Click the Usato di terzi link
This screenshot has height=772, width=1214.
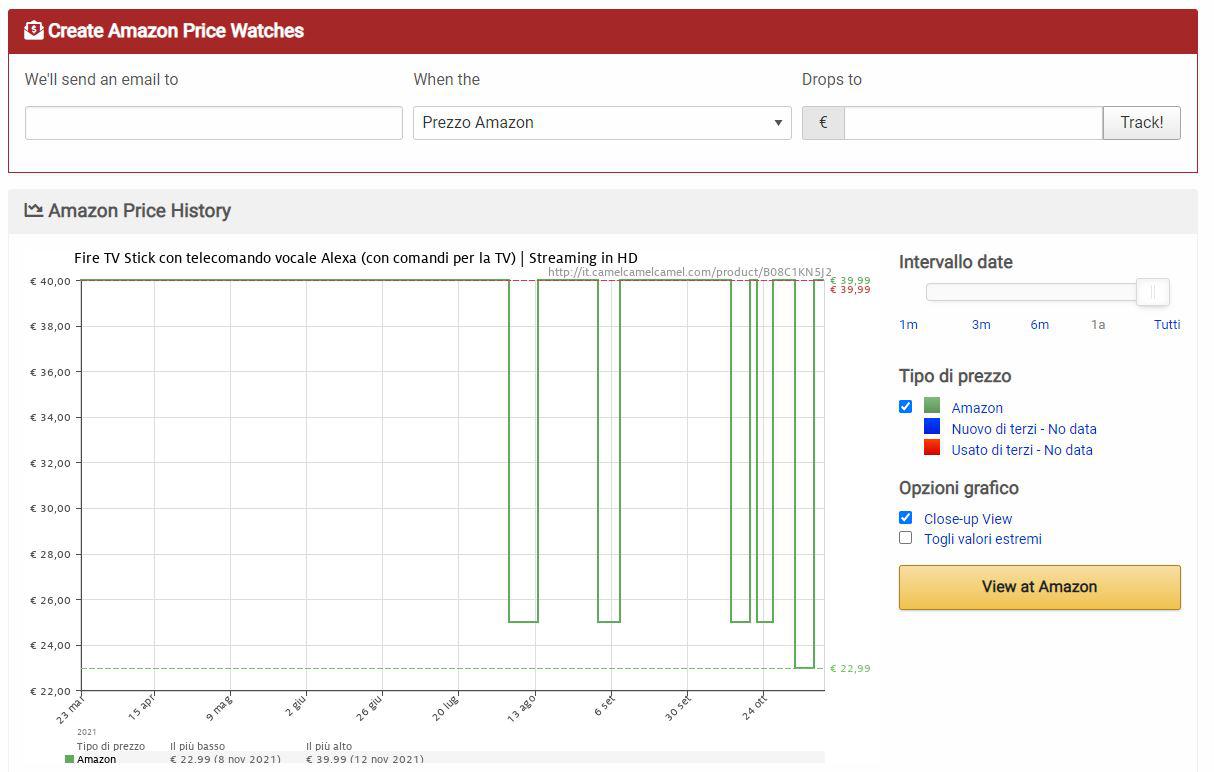(1021, 450)
